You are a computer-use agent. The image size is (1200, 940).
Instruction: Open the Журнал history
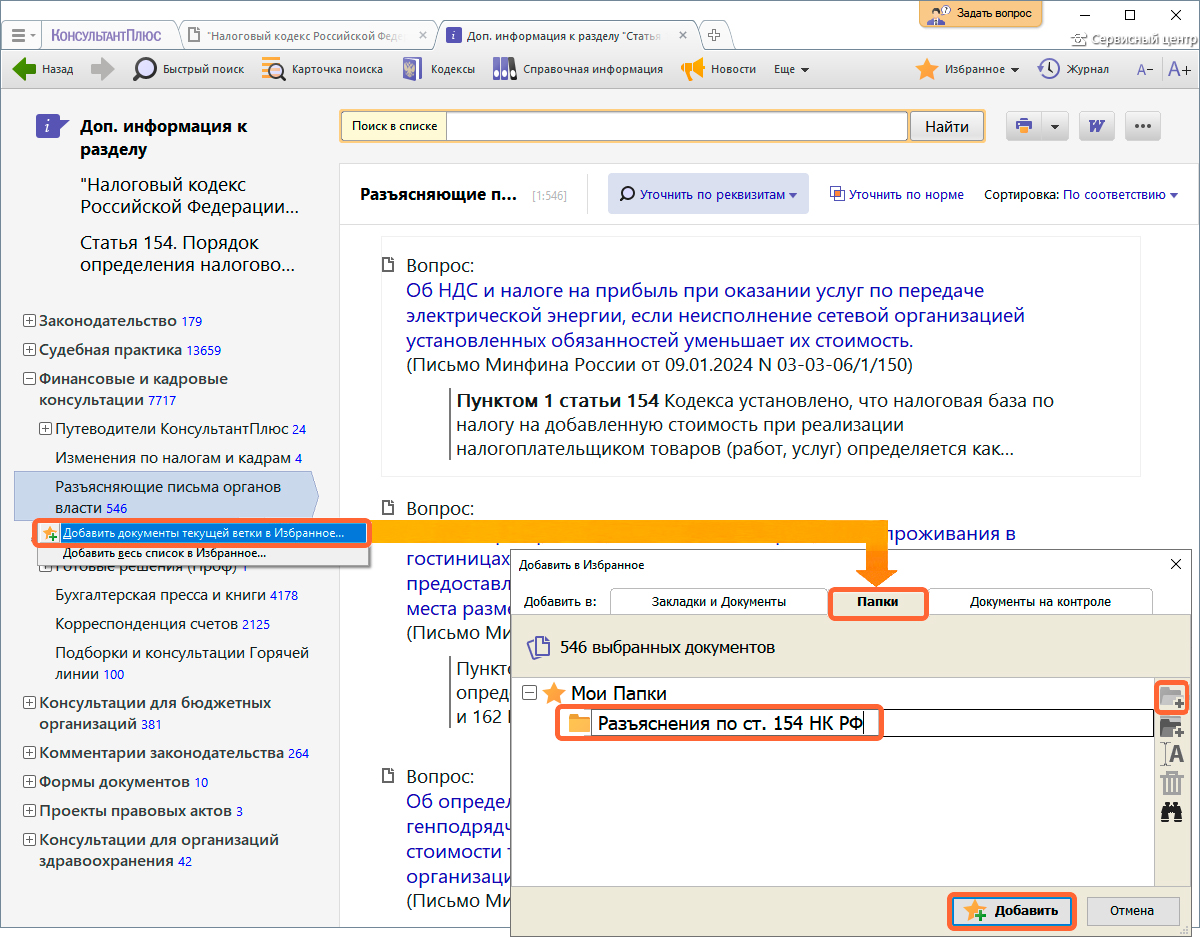[1073, 69]
